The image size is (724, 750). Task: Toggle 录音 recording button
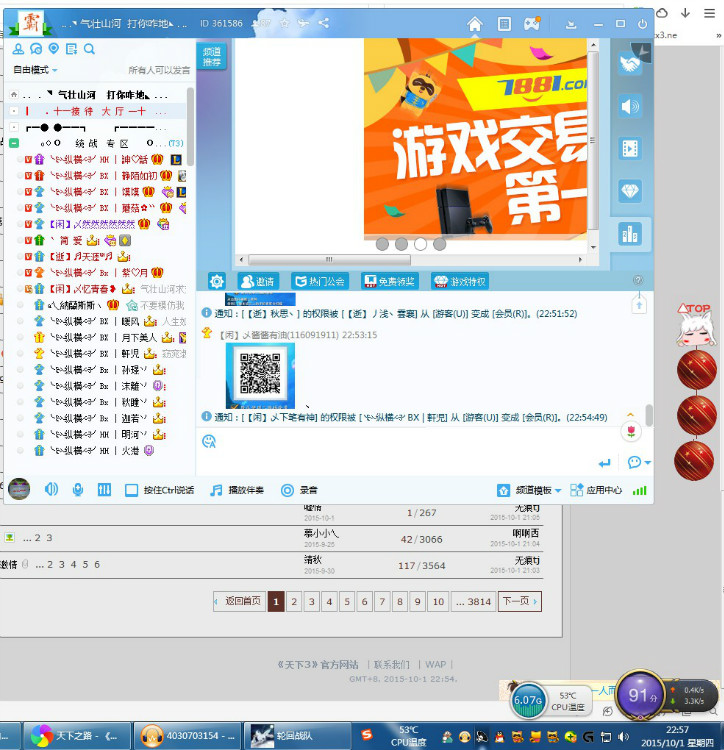(x=299, y=490)
